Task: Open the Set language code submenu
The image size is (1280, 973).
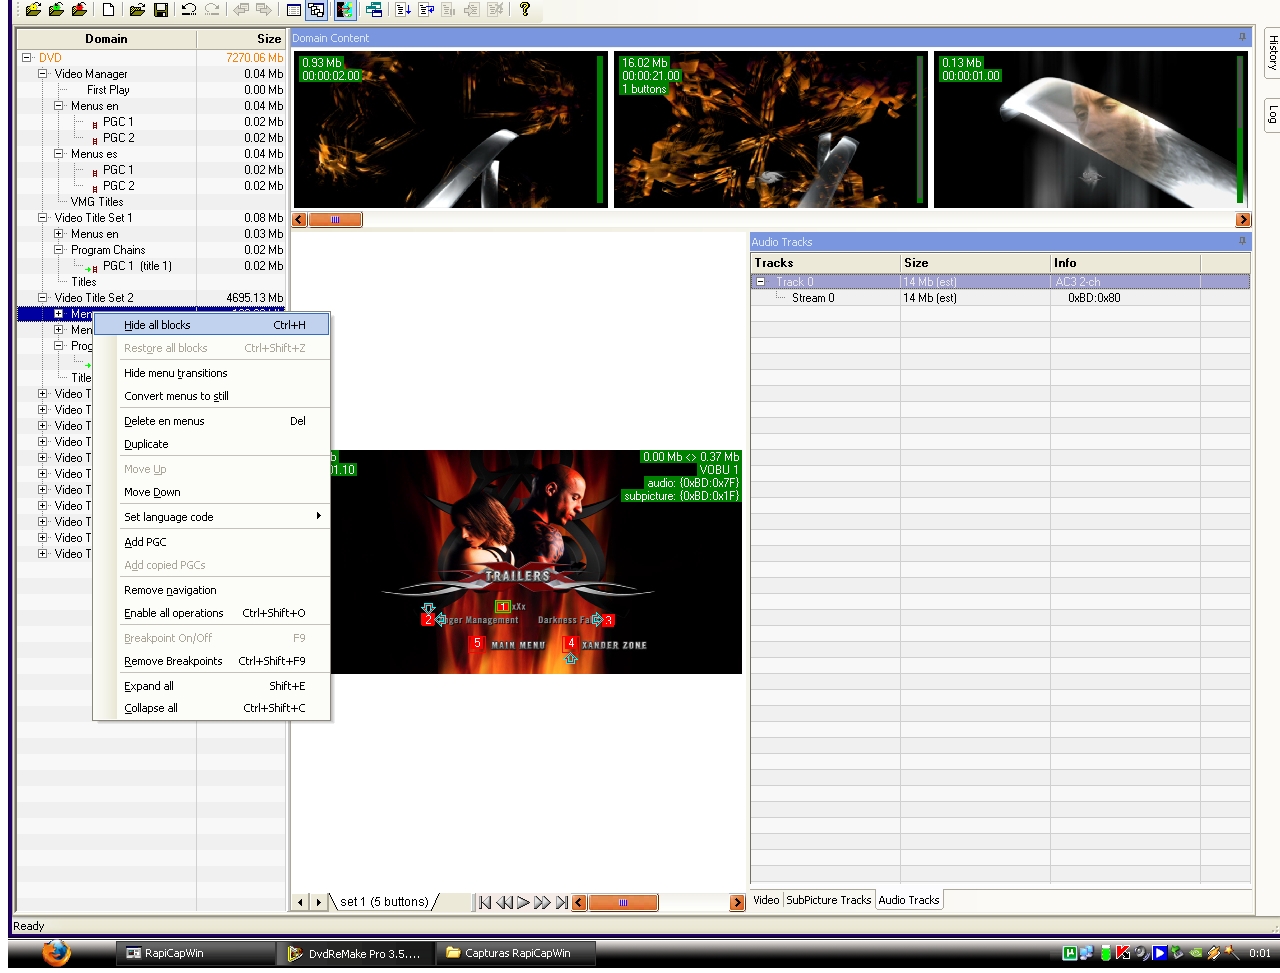Action: [211, 517]
